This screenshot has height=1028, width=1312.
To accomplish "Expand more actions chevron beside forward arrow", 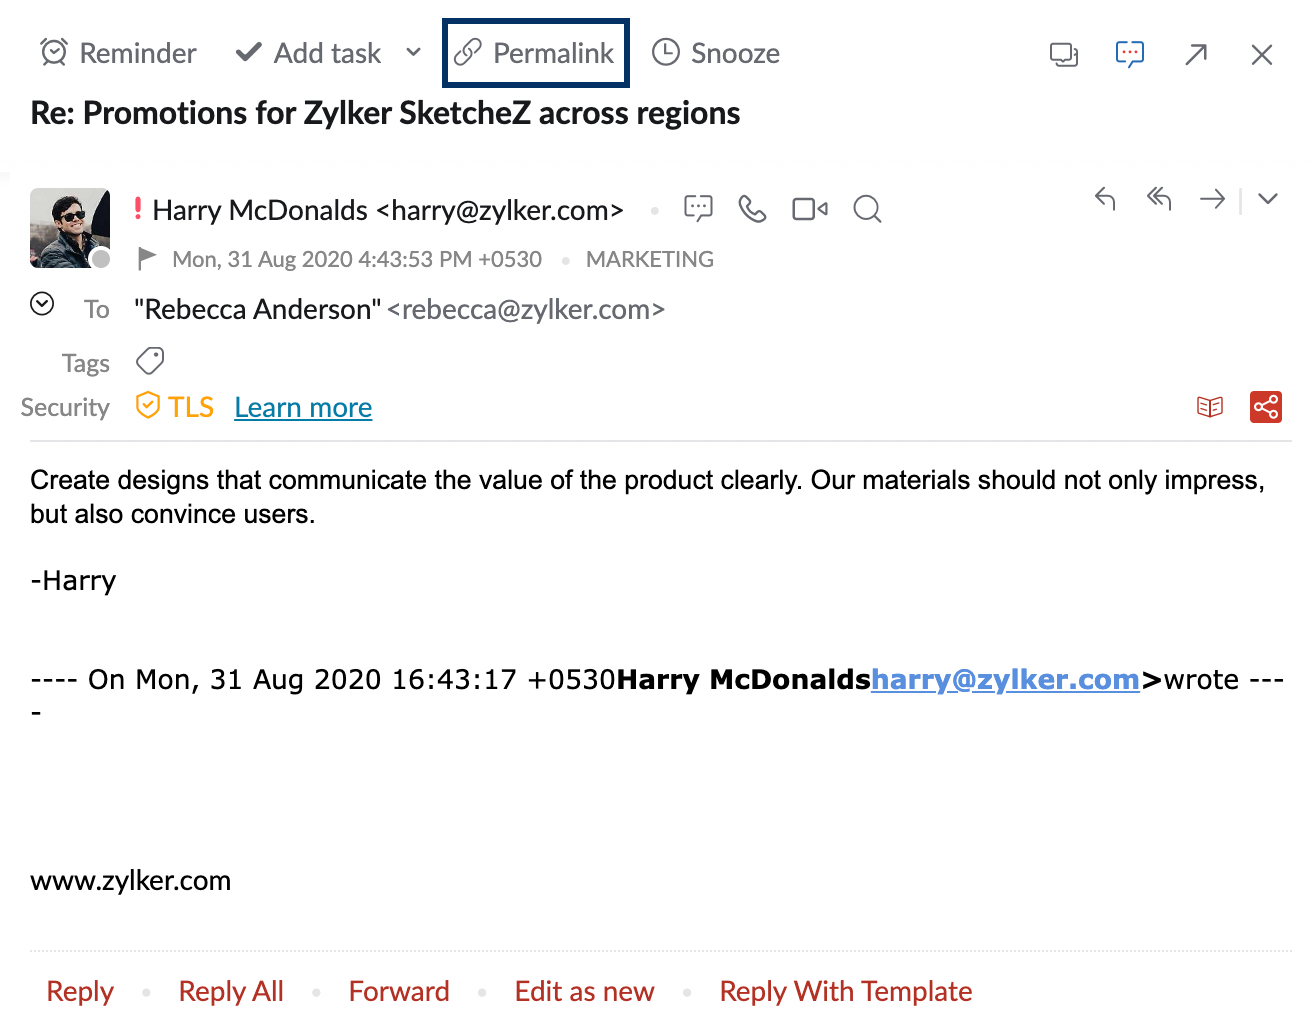I will [x=1268, y=199].
